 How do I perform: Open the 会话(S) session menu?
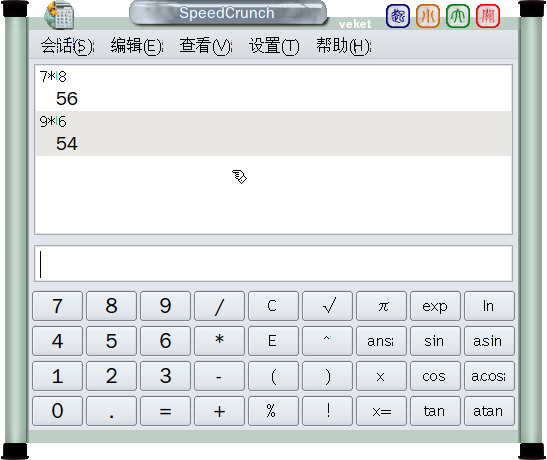(x=67, y=46)
